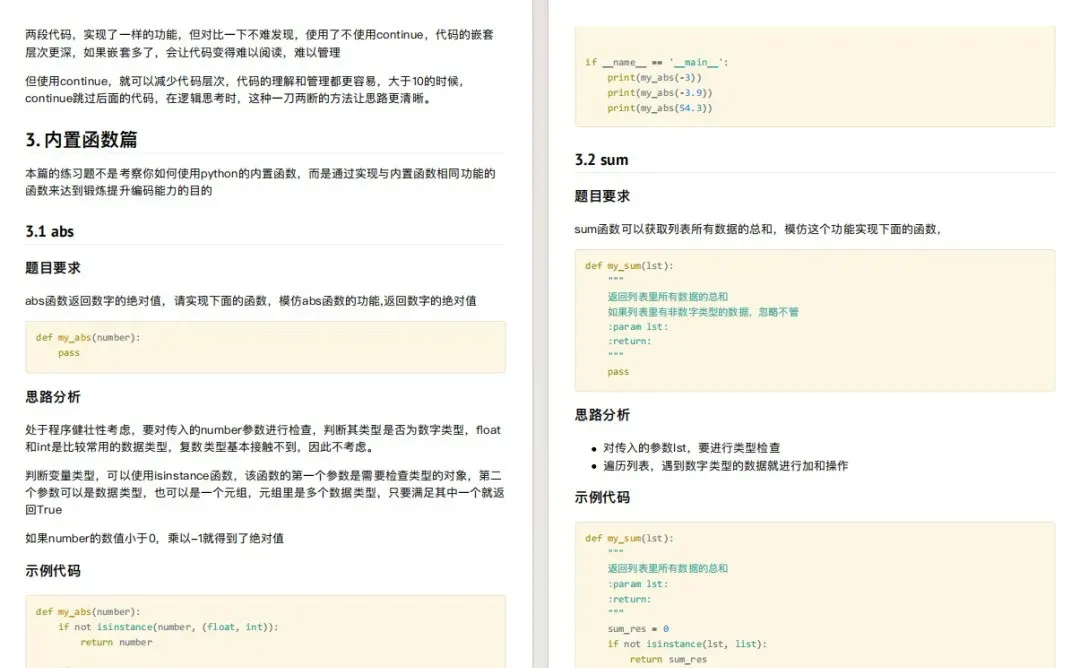The image size is (1080, 668).
Task: Click paragraph starting '但使用continue，就可以减少代码层次'
Action: [x=245, y=90]
